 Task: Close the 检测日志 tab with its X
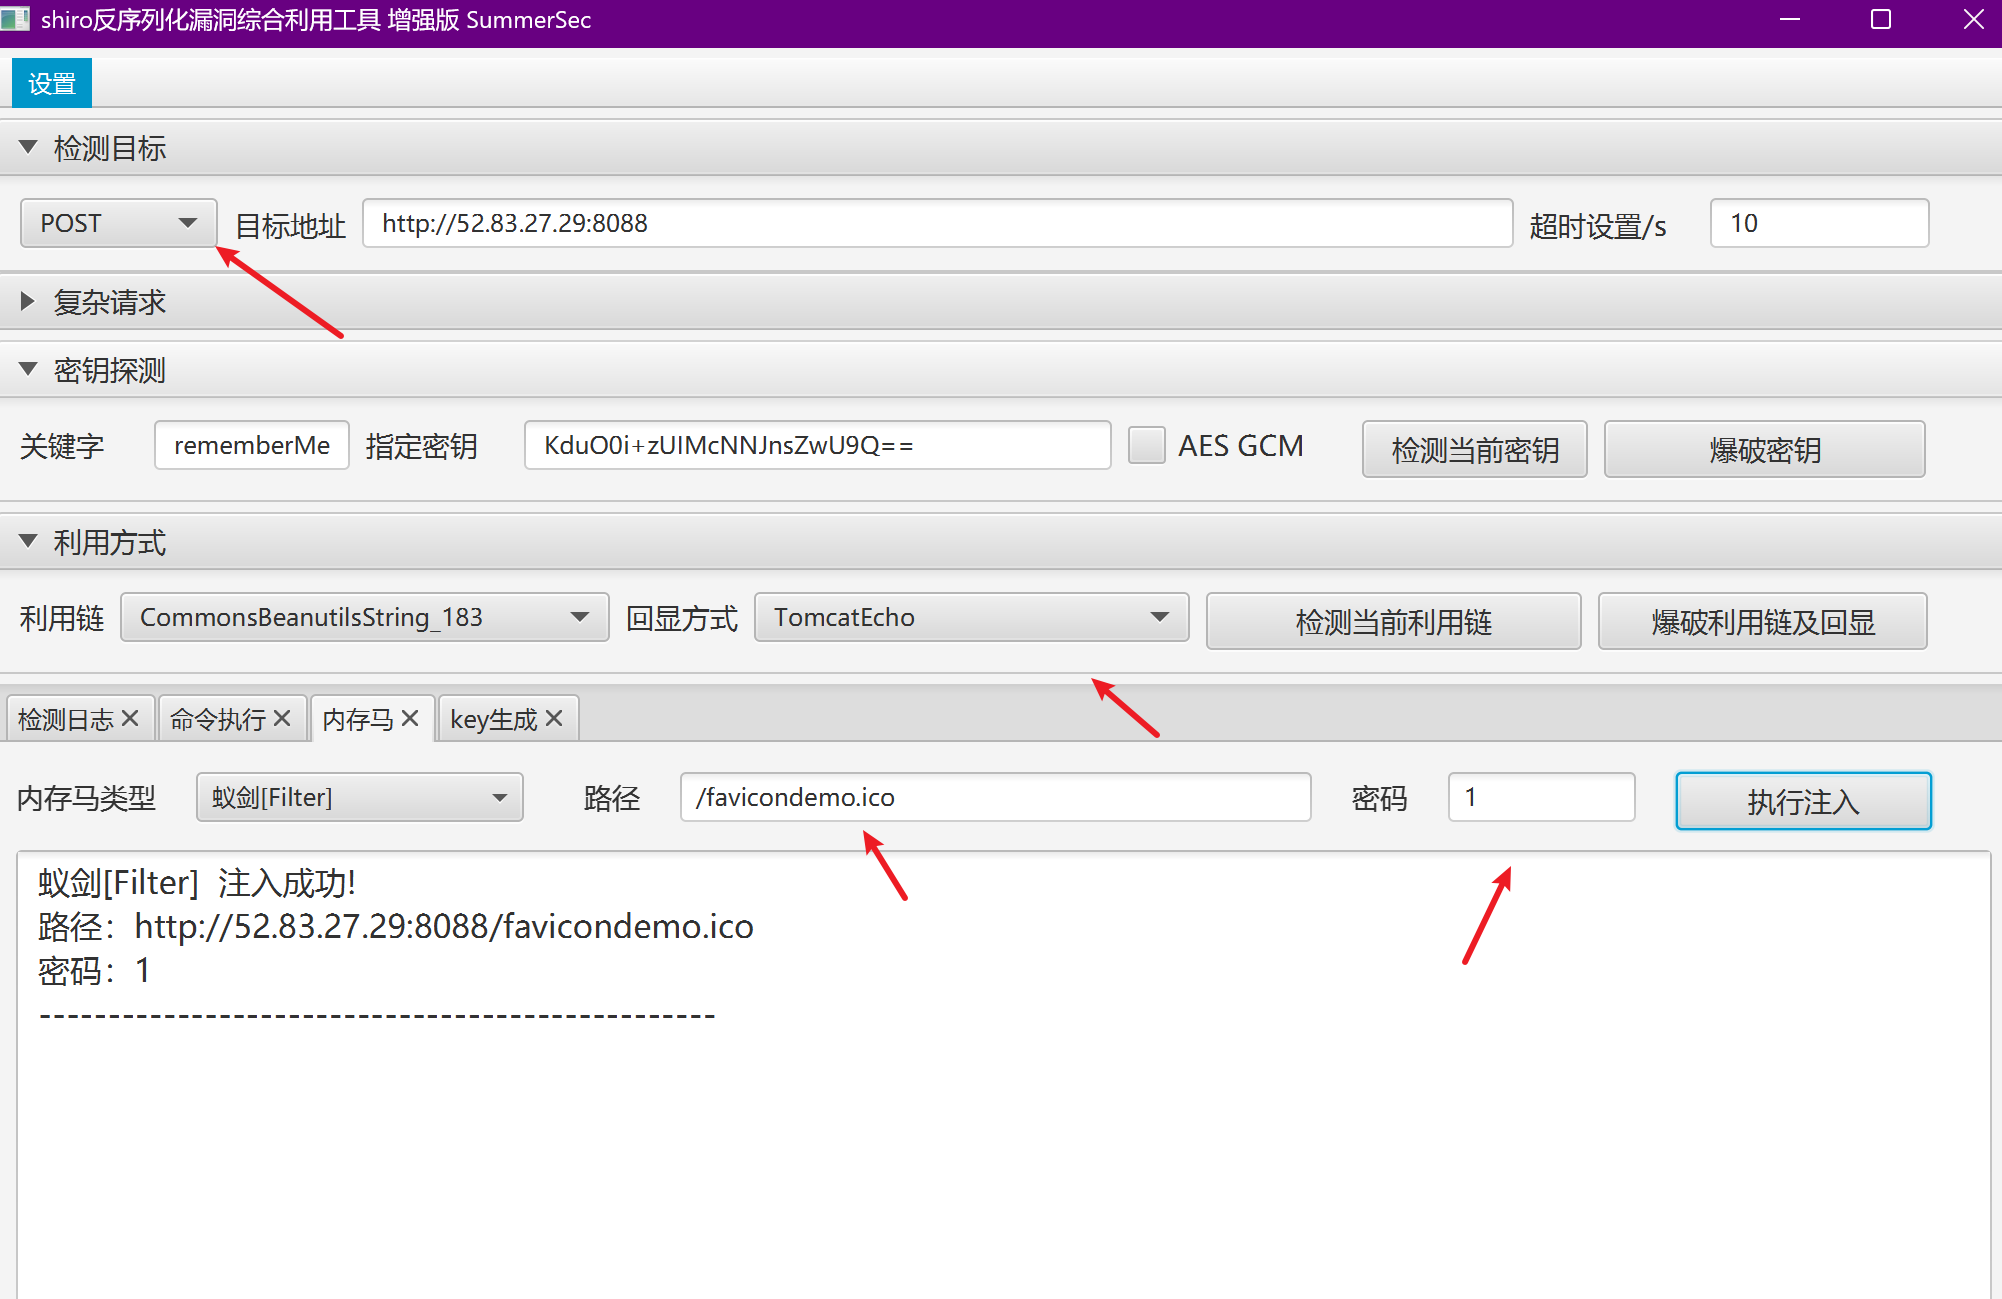[x=130, y=718]
